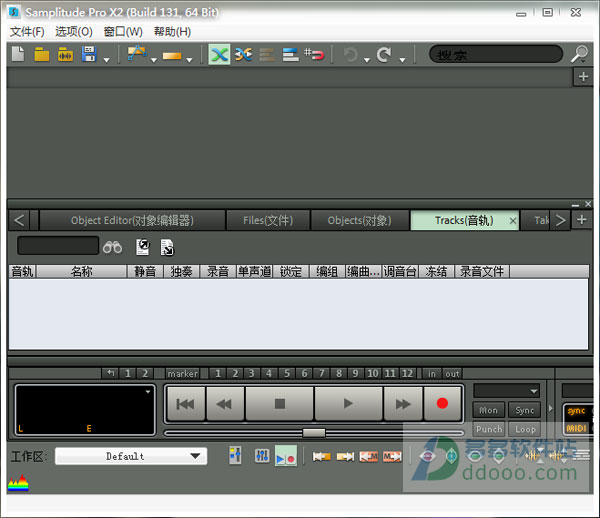Click the grayed-out track list icon
600x518 pixels.
267,55
